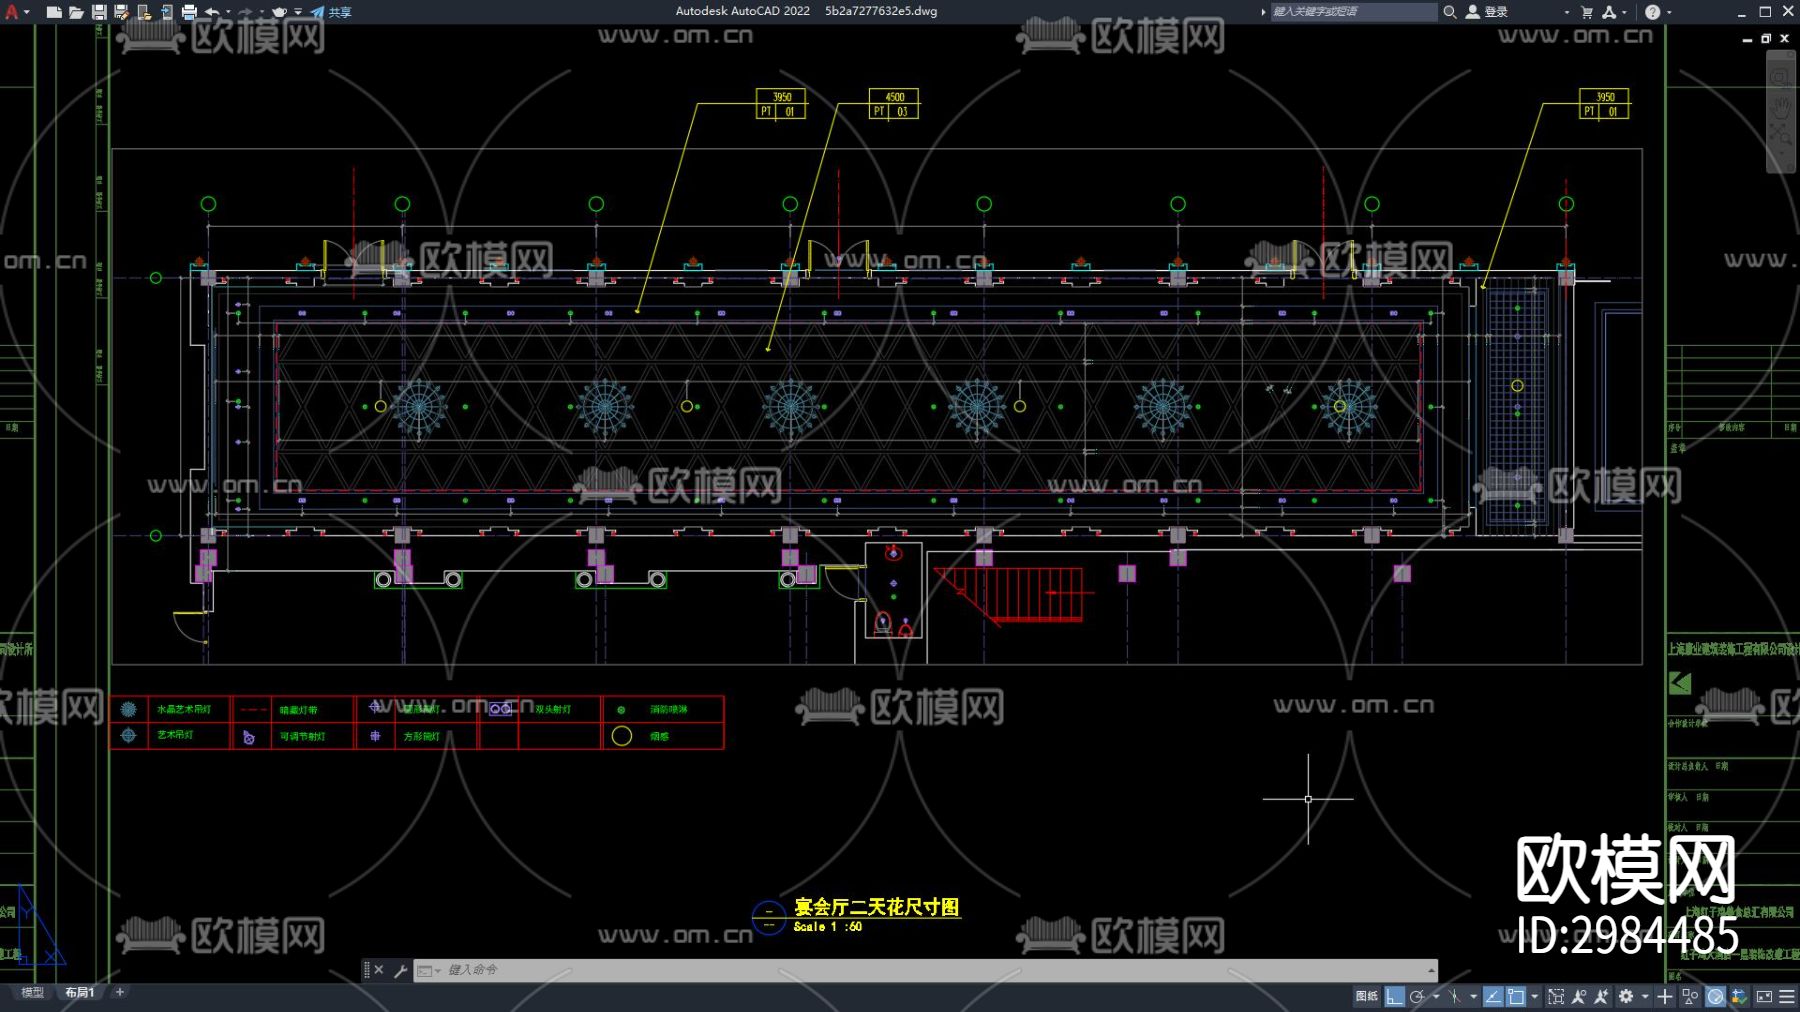The height and width of the screenshot is (1012, 1800).
Task: Click the Autodesk connect triangle icon
Action: pos(1608,12)
